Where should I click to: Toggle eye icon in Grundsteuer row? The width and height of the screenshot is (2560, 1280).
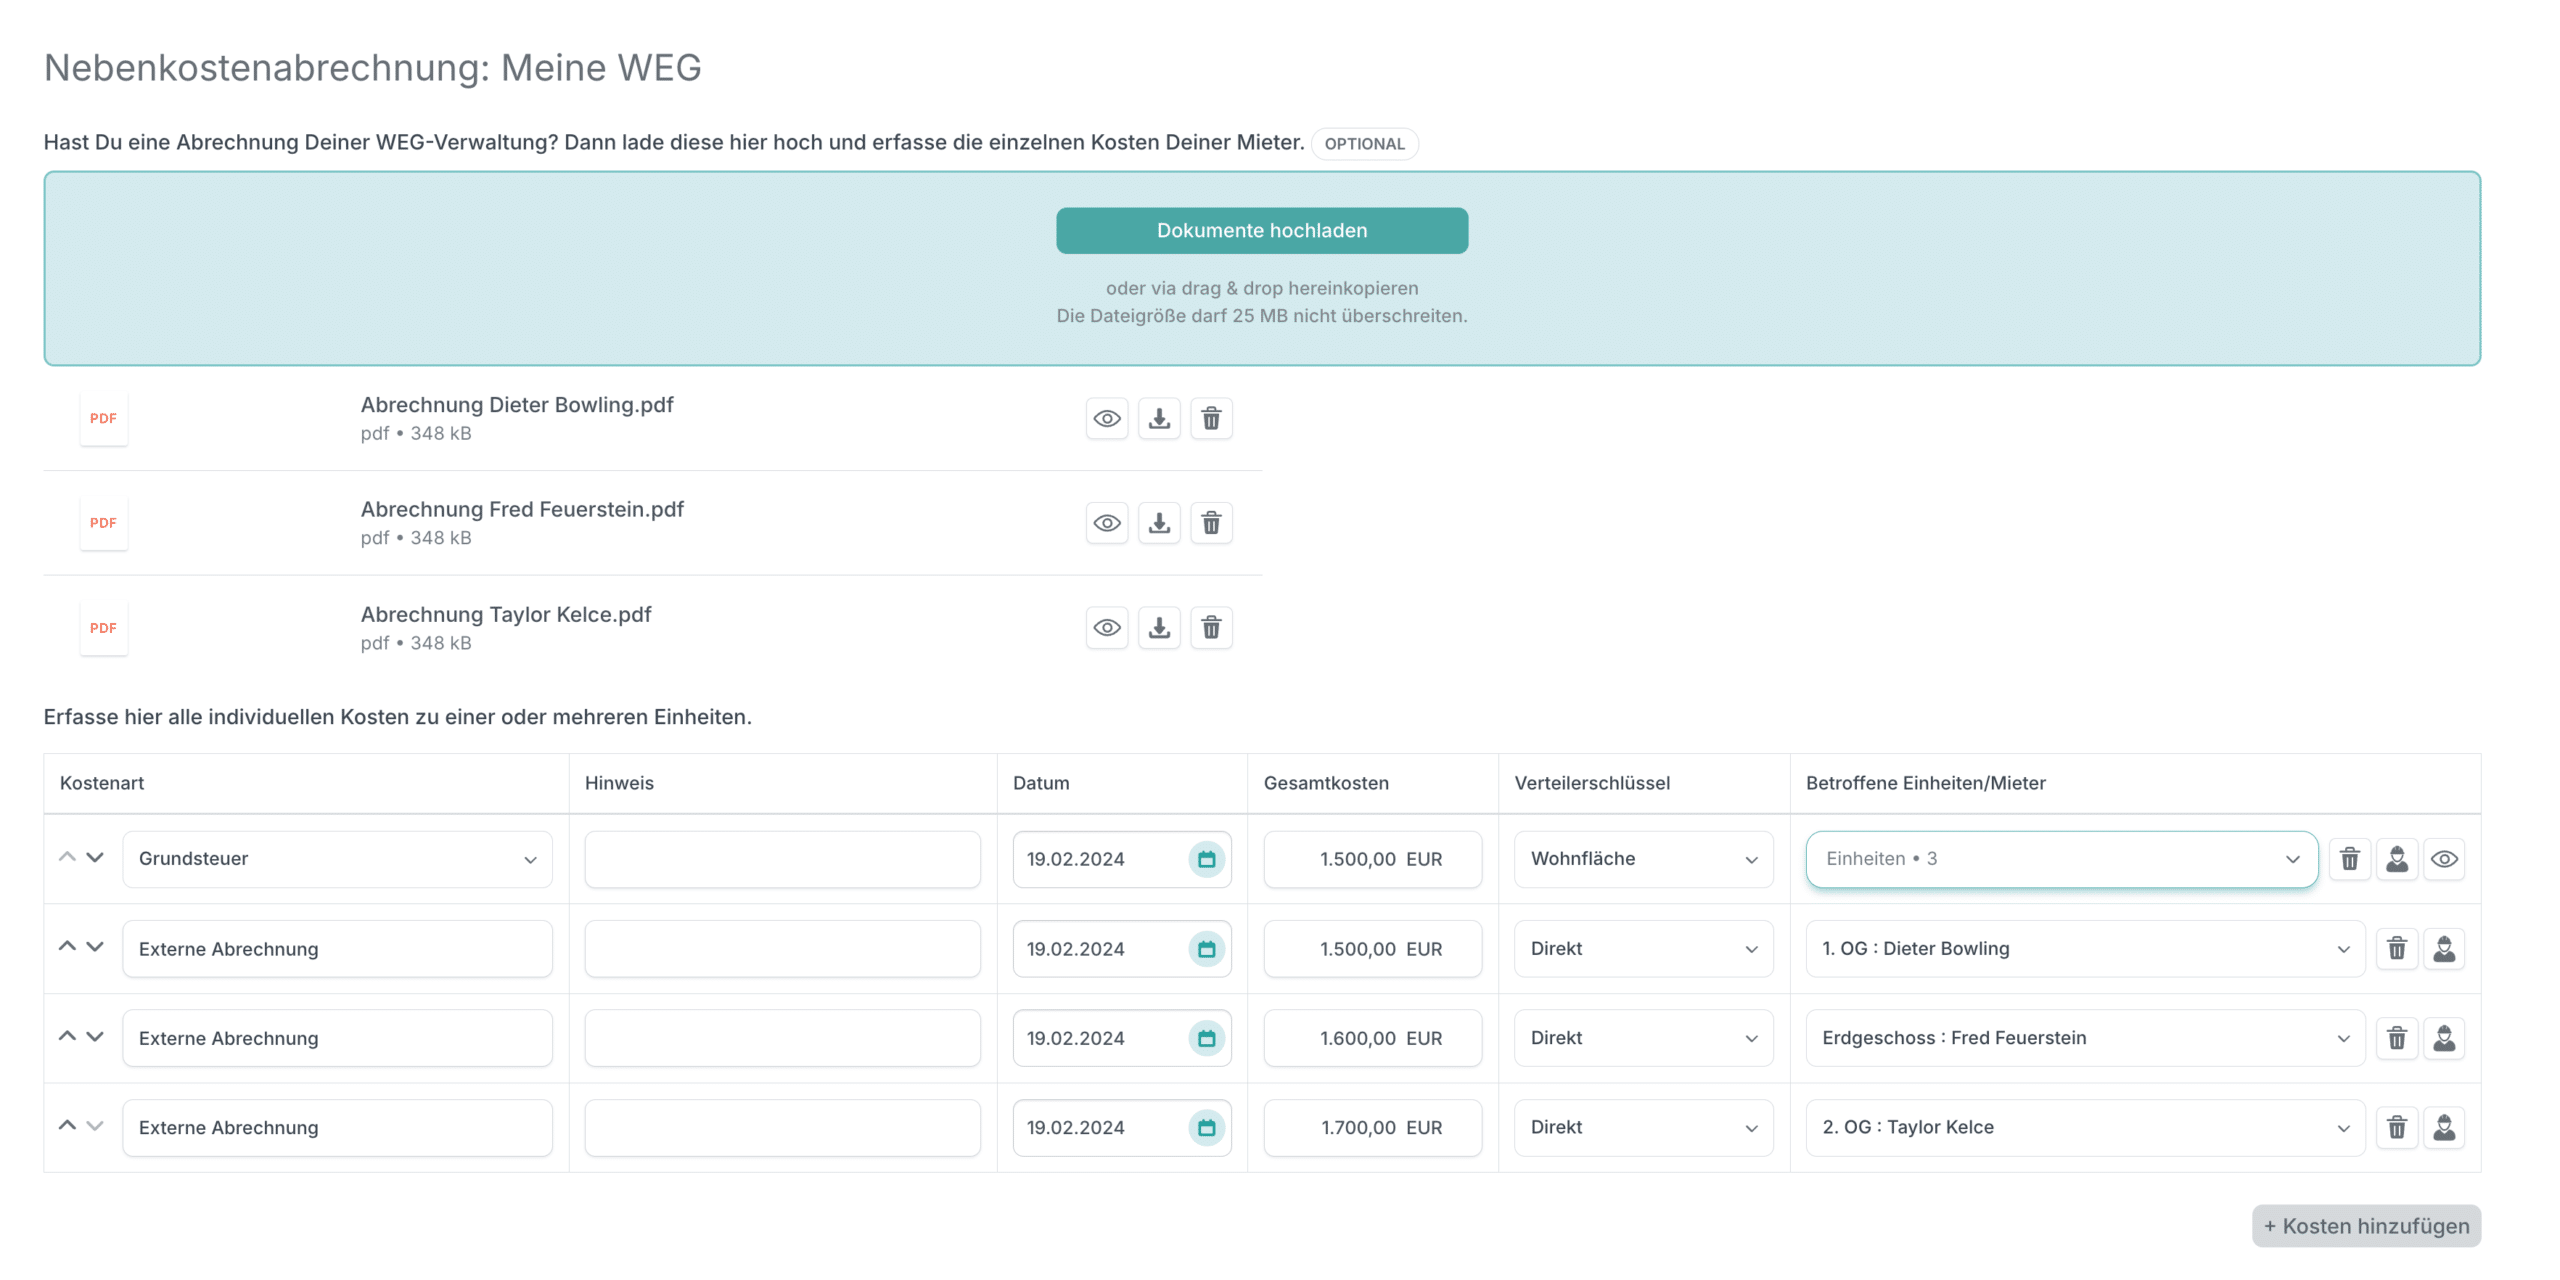pyautogui.click(x=2444, y=859)
